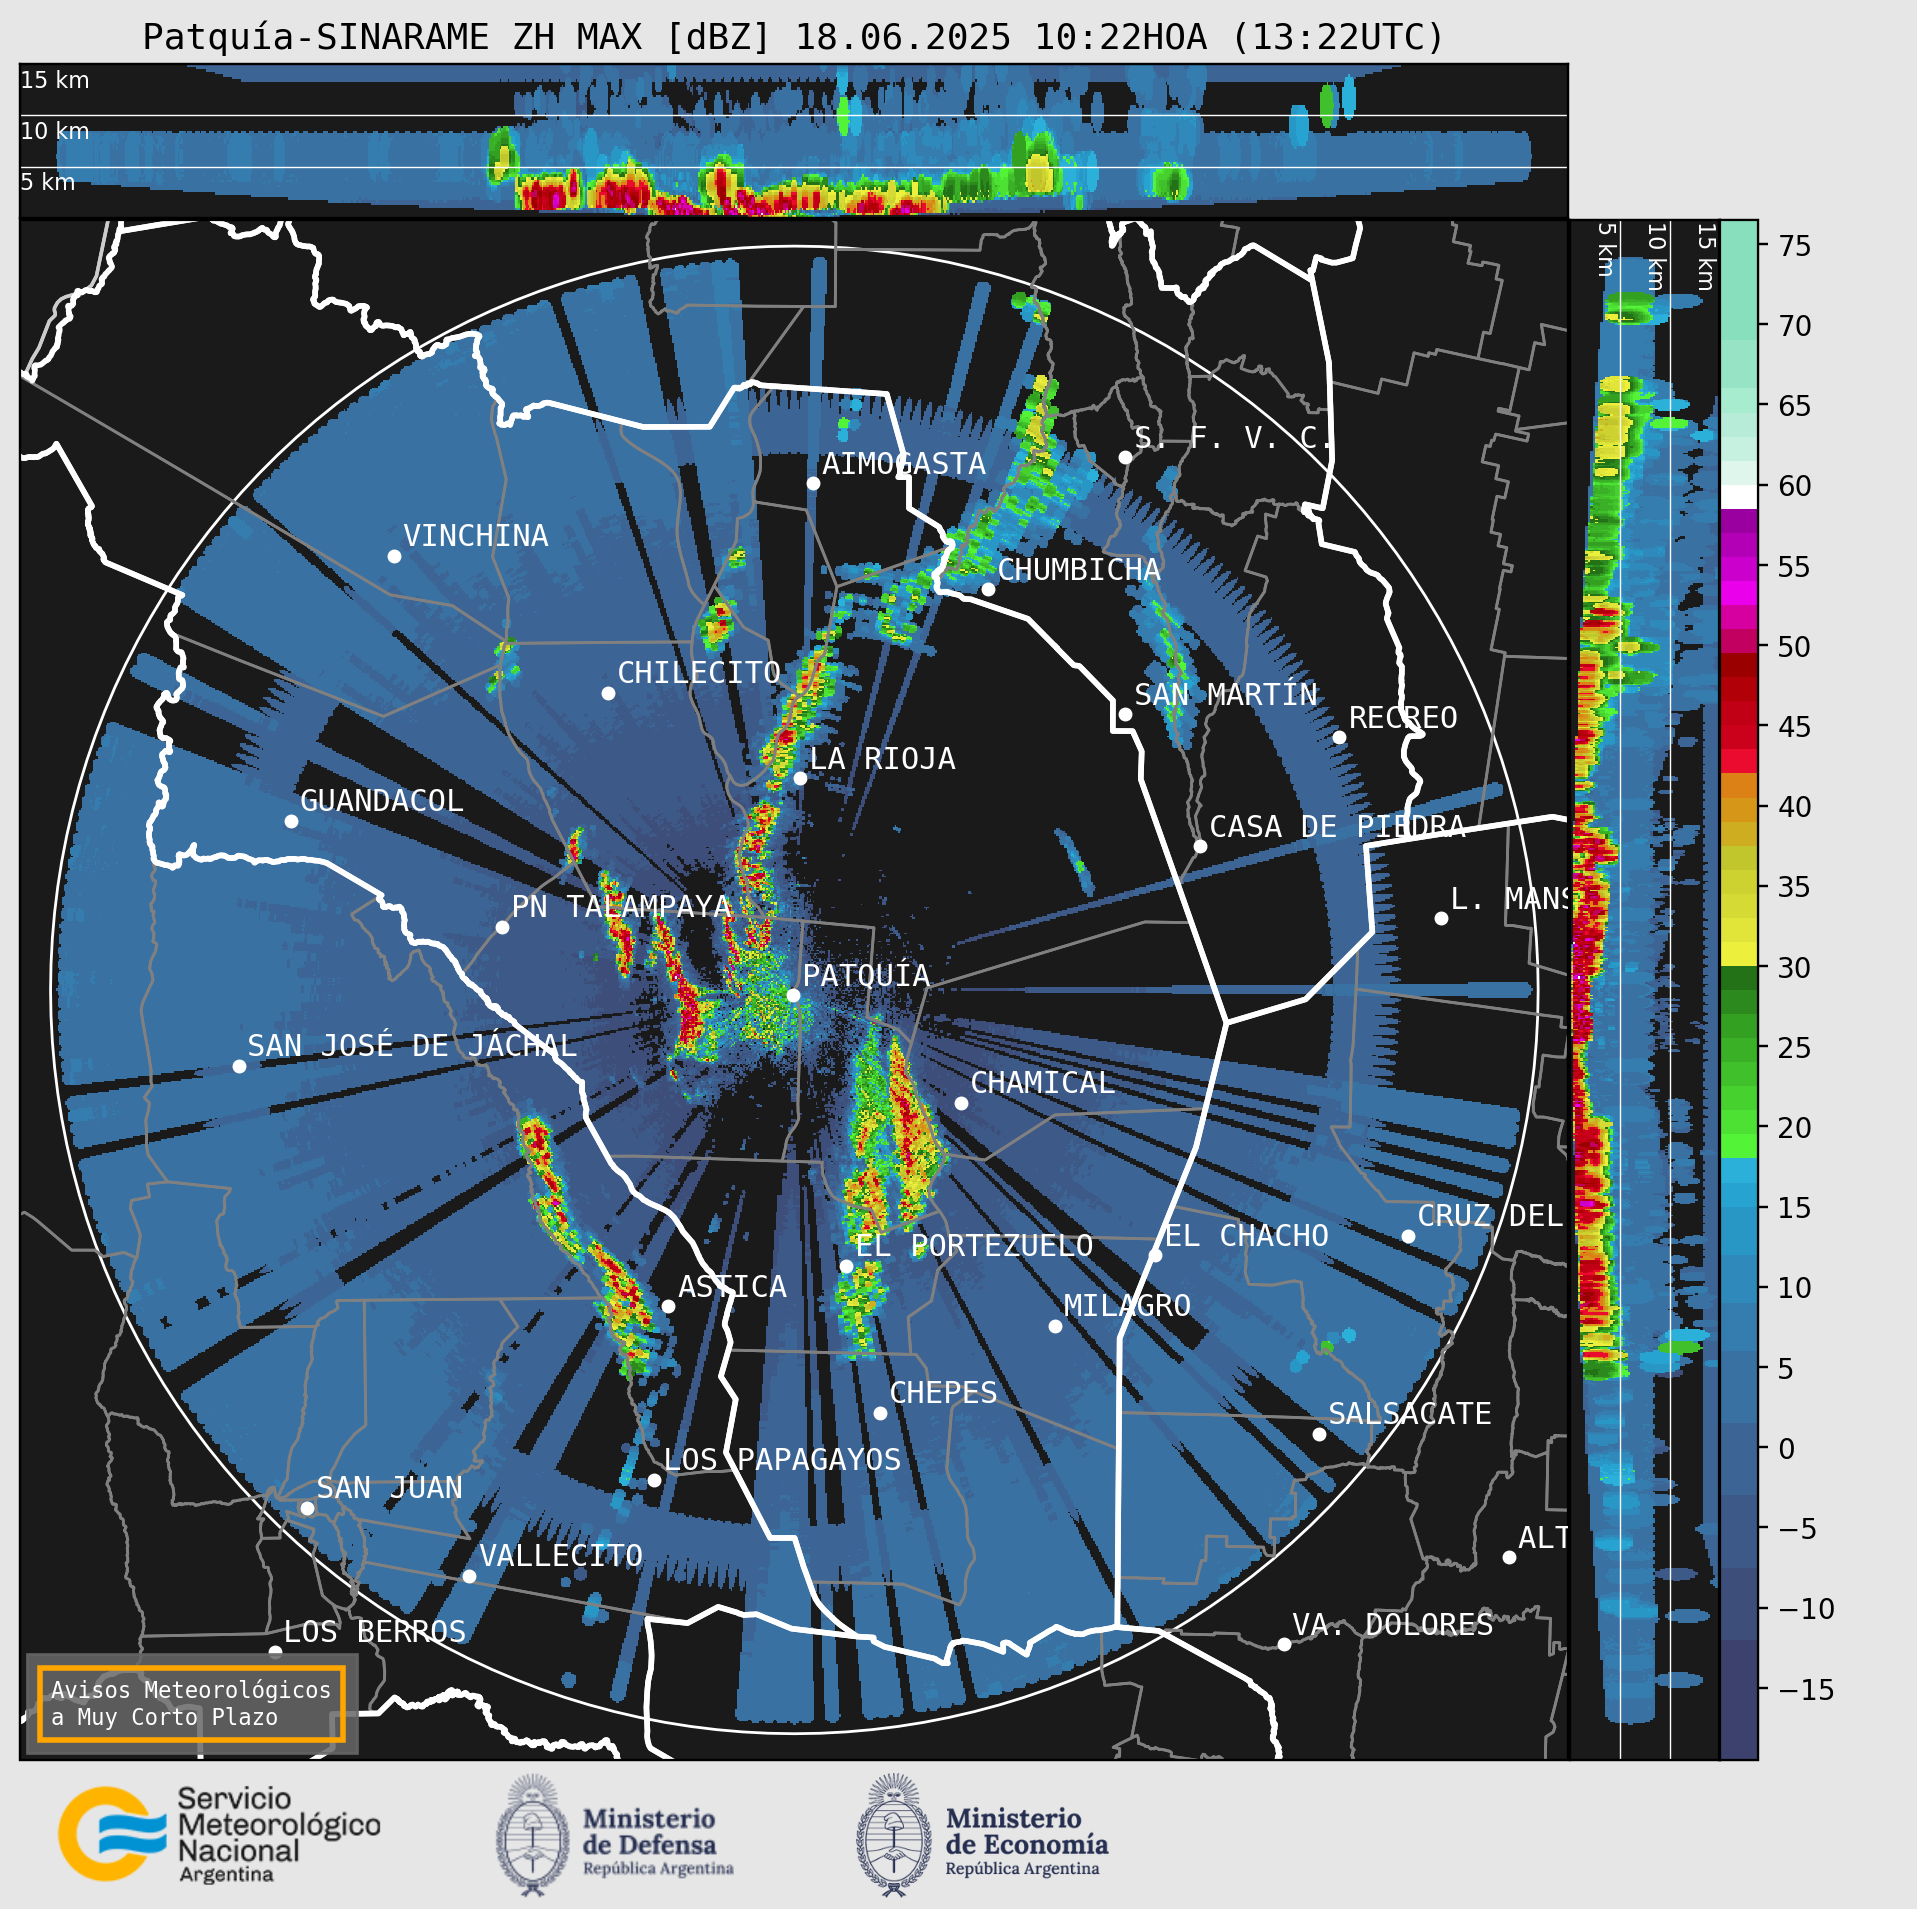Click the 60 dBZ white color band
This screenshot has width=1917, height=1909.
[x=1739, y=496]
